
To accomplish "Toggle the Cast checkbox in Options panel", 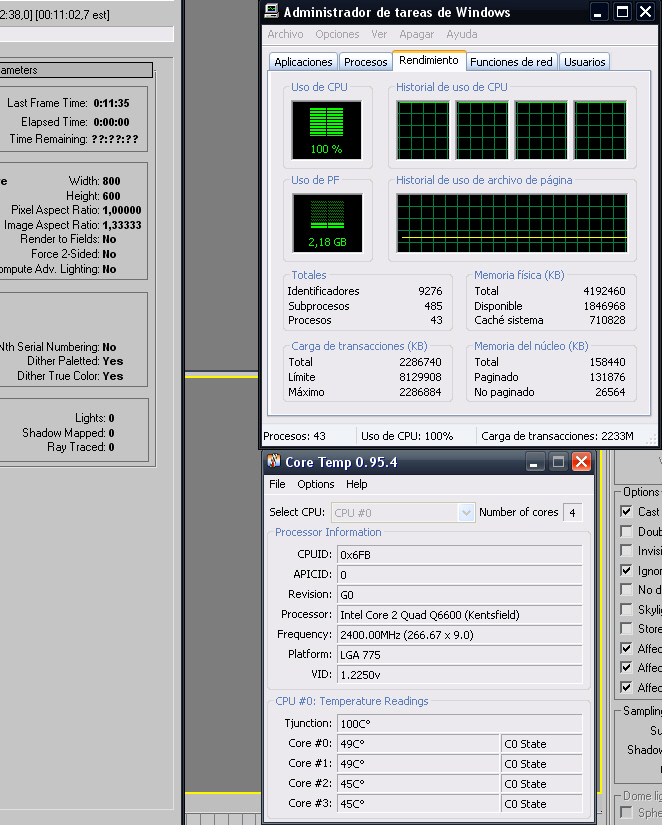I will 626,511.
